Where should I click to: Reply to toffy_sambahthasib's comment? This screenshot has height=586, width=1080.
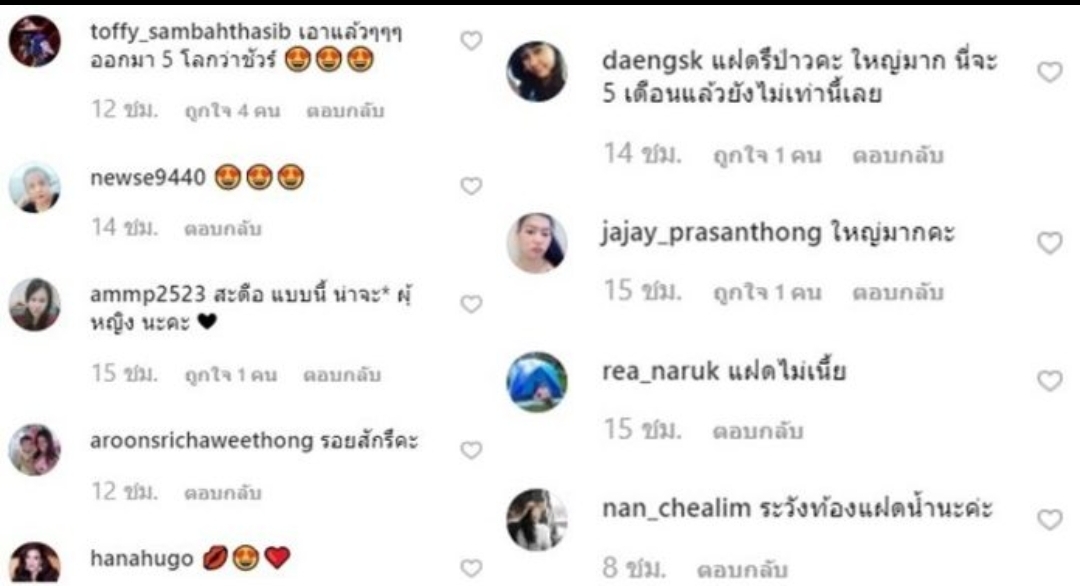pyautogui.click(x=345, y=110)
